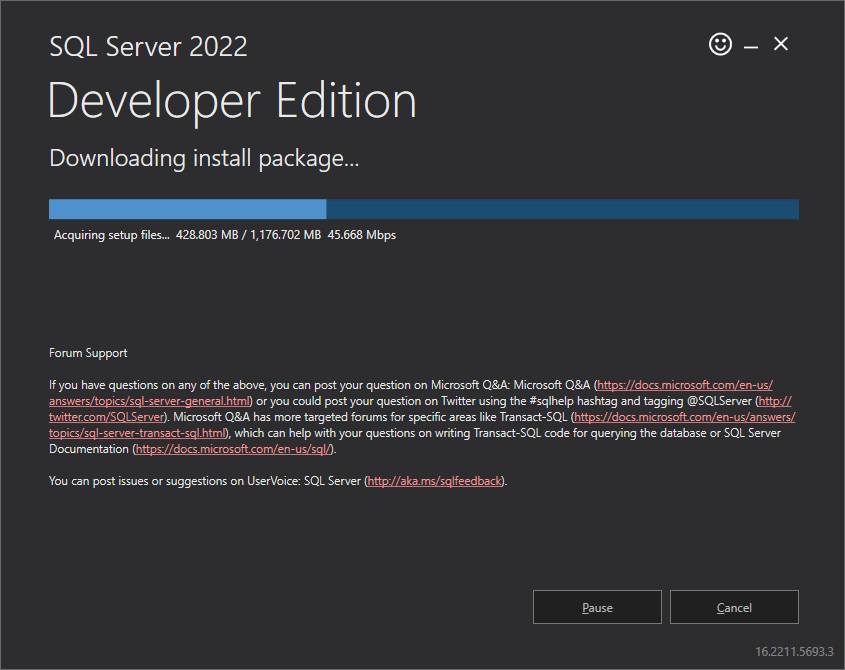Pause the install package download

pyautogui.click(x=597, y=607)
